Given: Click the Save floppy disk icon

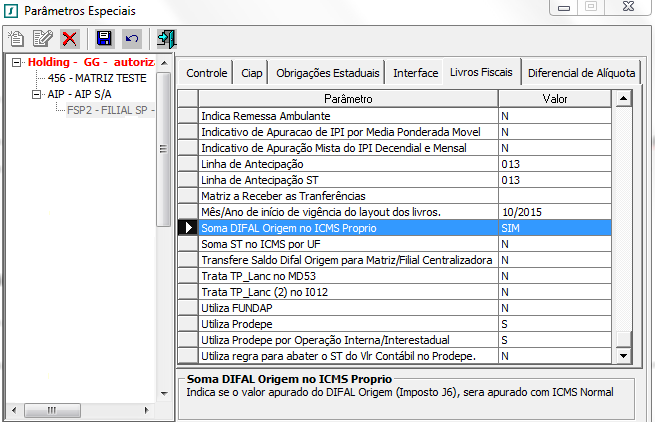Looking at the screenshot, I should (104, 39).
